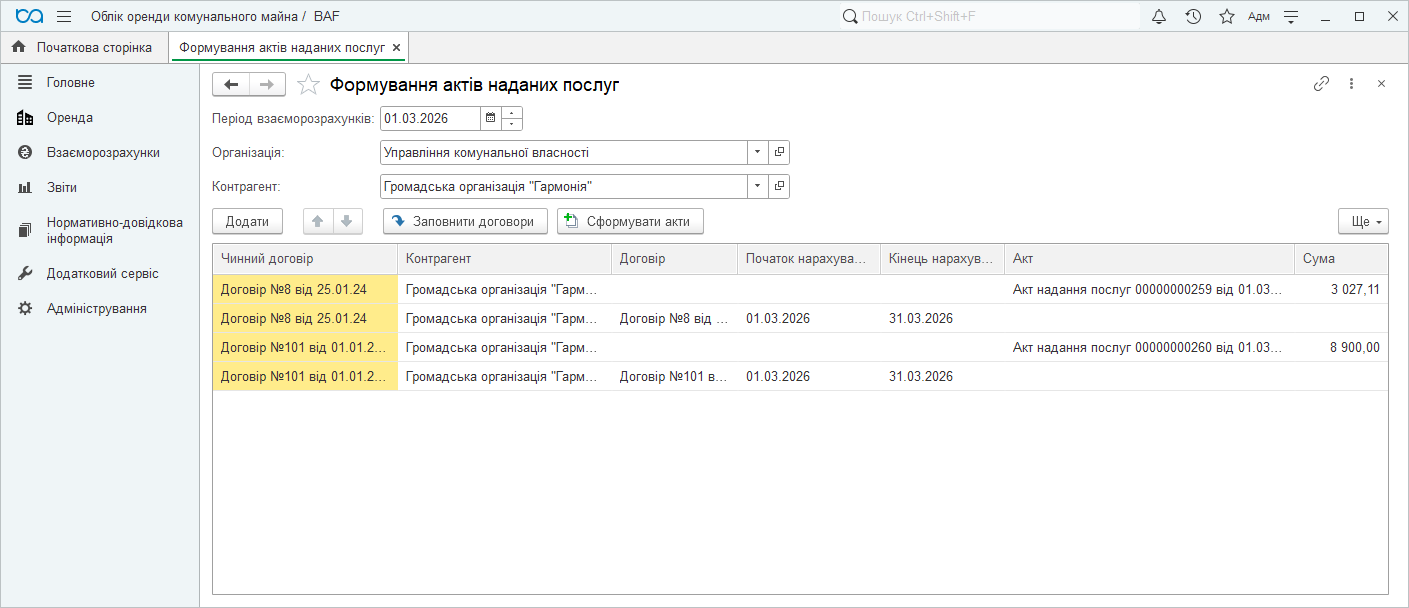This screenshot has width=1409, height=608.
Task: Move row up arrow button
Action: [318, 221]
